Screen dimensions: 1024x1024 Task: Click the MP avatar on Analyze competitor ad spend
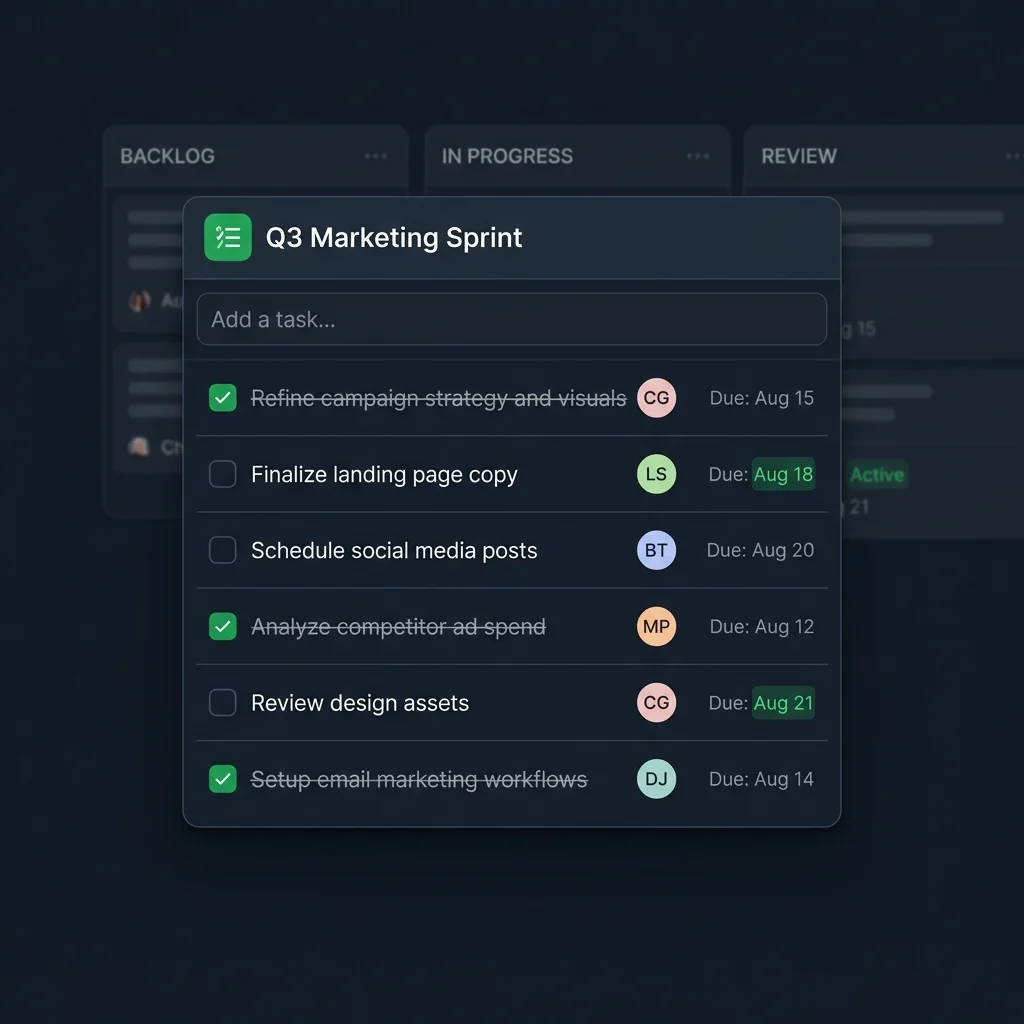pyautogui.click(x=656, y=626)
